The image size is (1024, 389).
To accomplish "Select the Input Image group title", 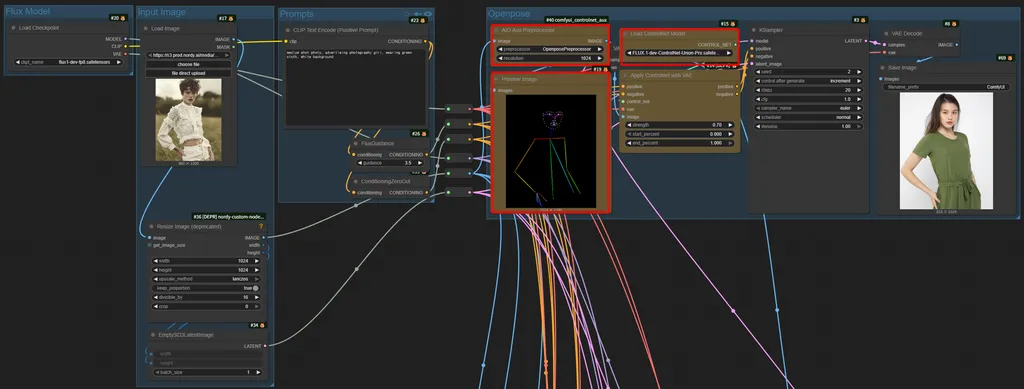I will pos(162,12).
